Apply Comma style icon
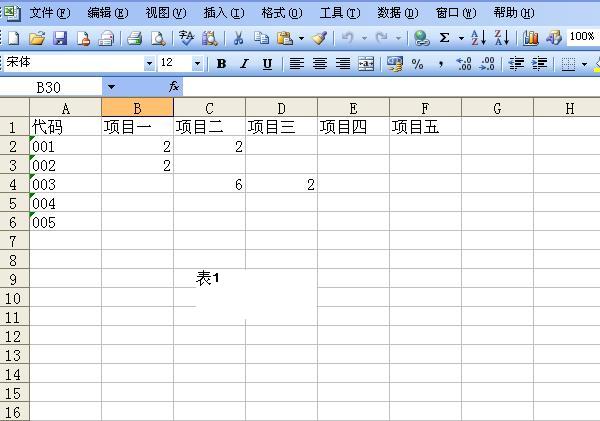 tap(441, 64)
